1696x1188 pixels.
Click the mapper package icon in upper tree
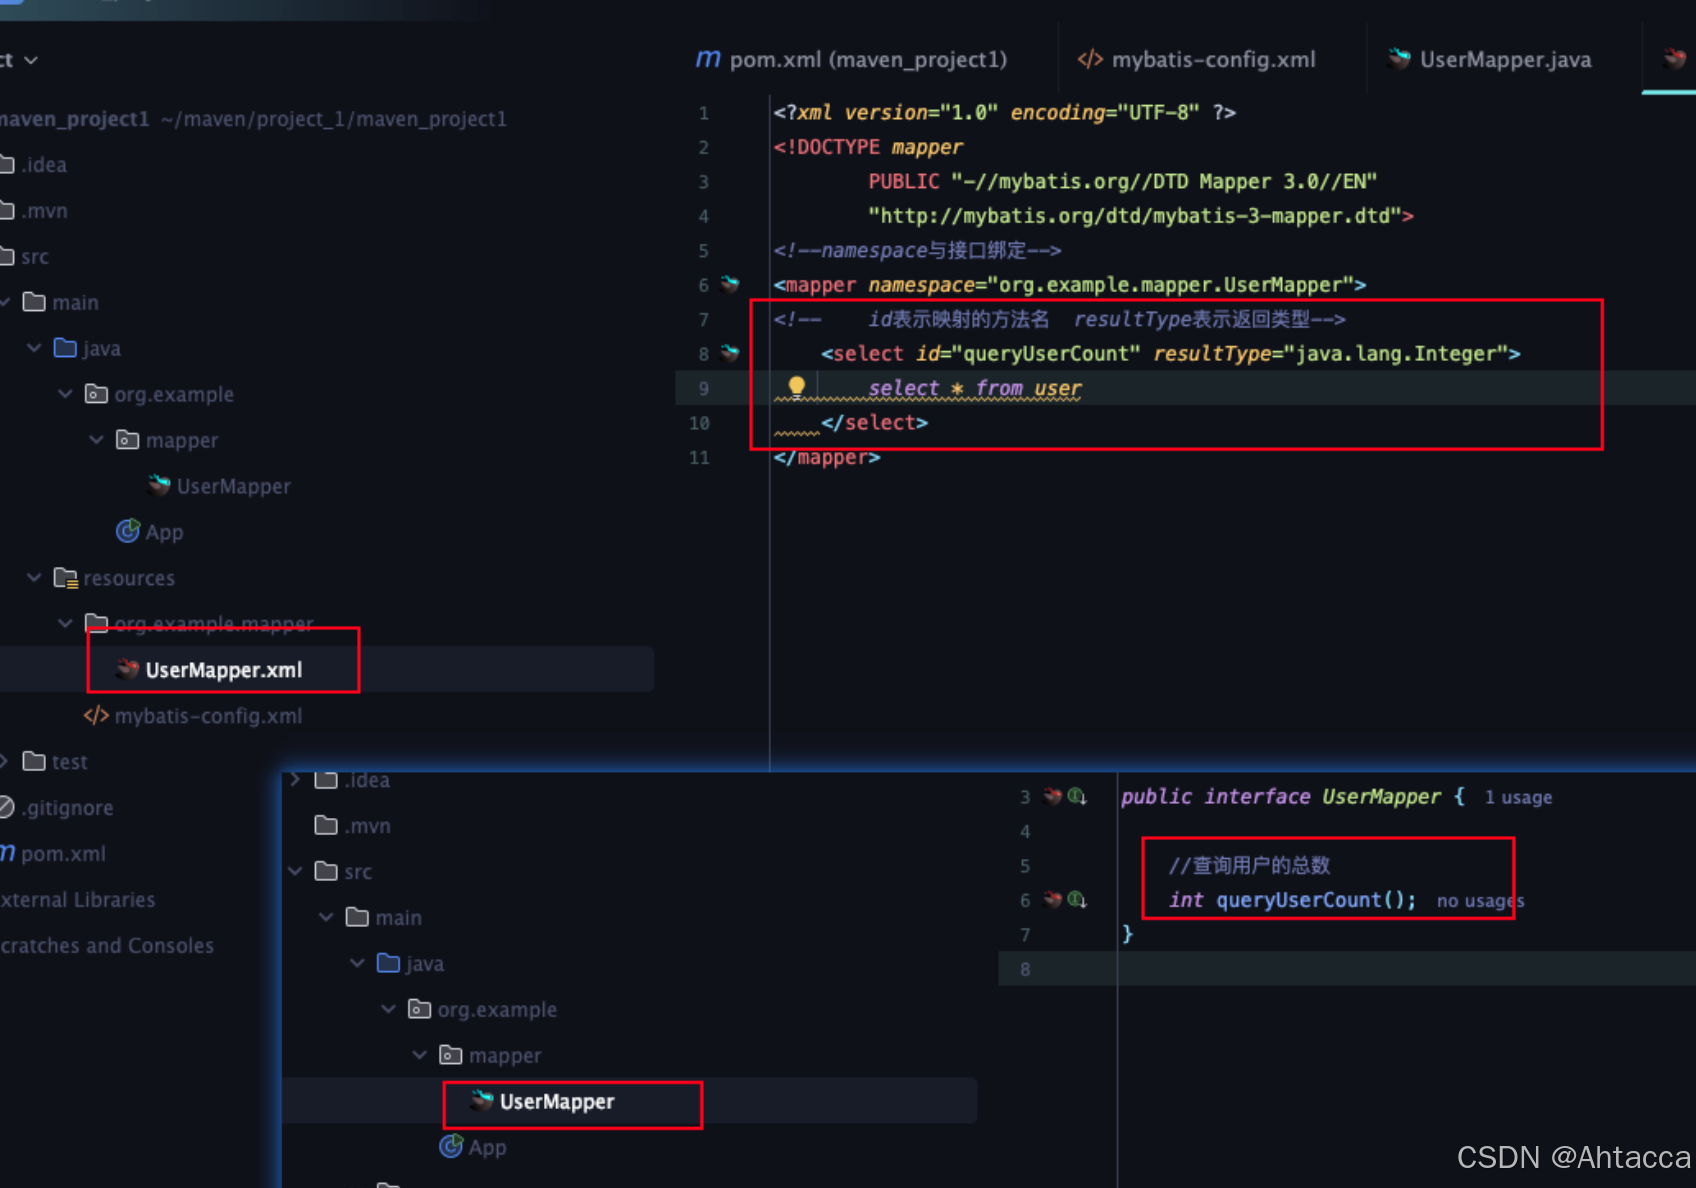[127, 440]
